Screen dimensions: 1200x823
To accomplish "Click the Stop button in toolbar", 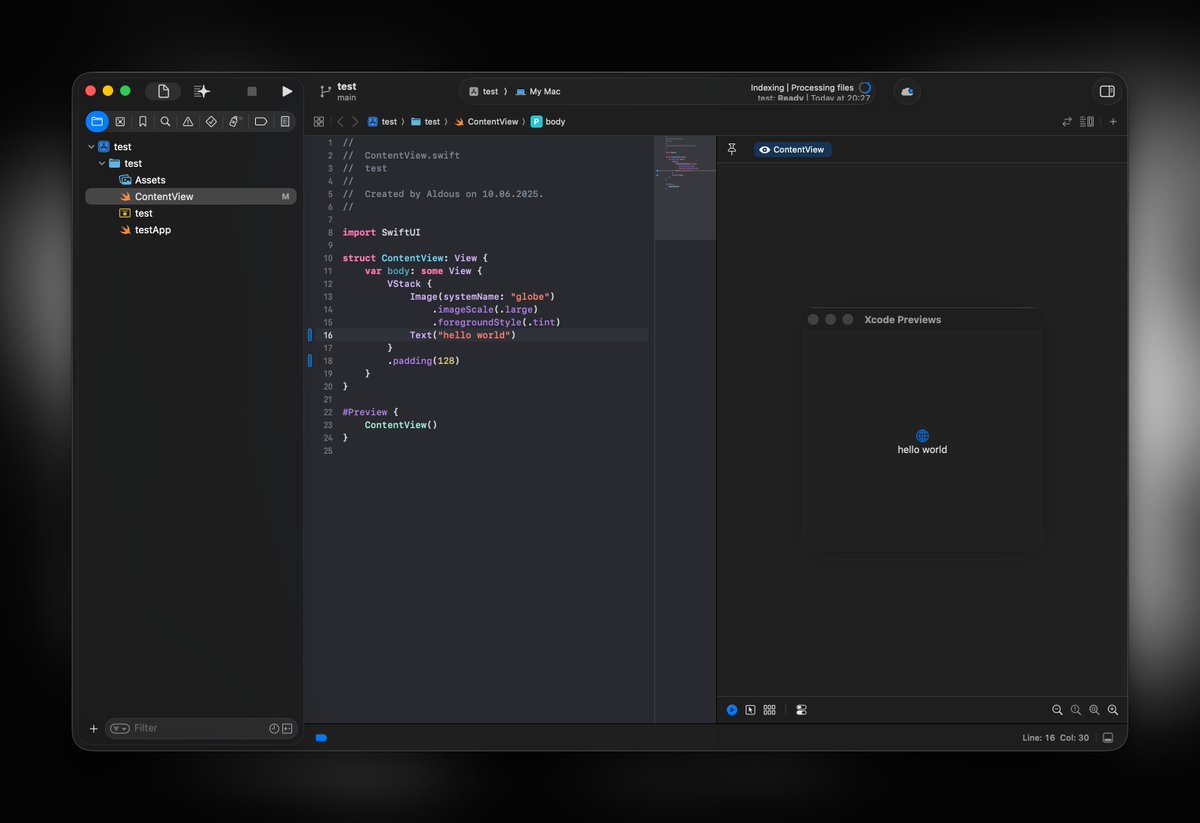I will pyautogui.click(x=252, y=91).
